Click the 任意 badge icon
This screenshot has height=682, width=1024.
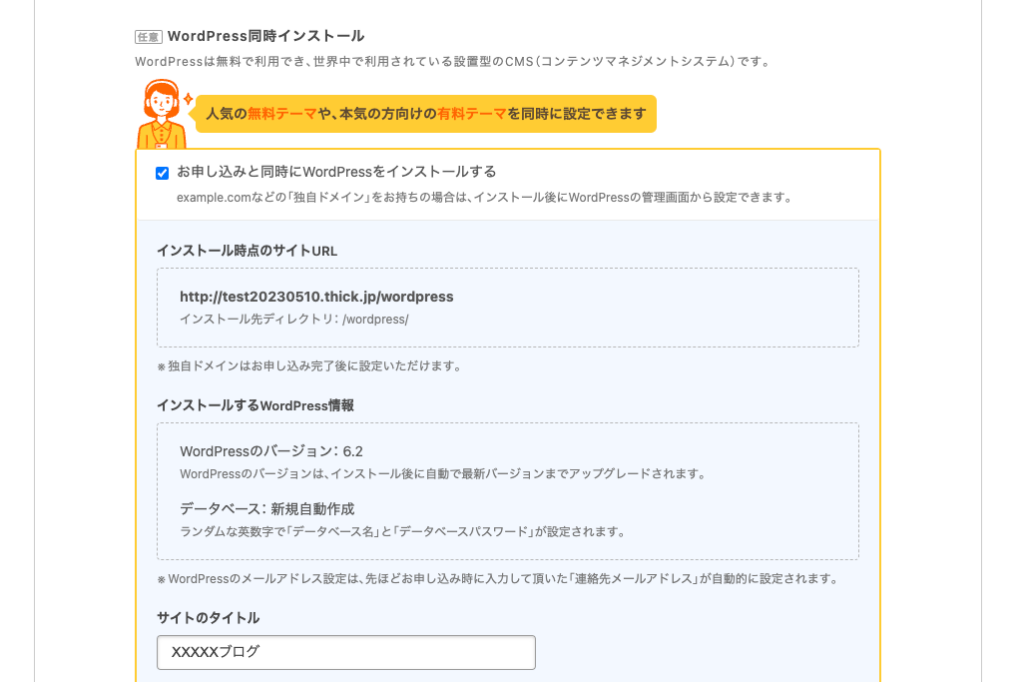click(x=148, y=37)
